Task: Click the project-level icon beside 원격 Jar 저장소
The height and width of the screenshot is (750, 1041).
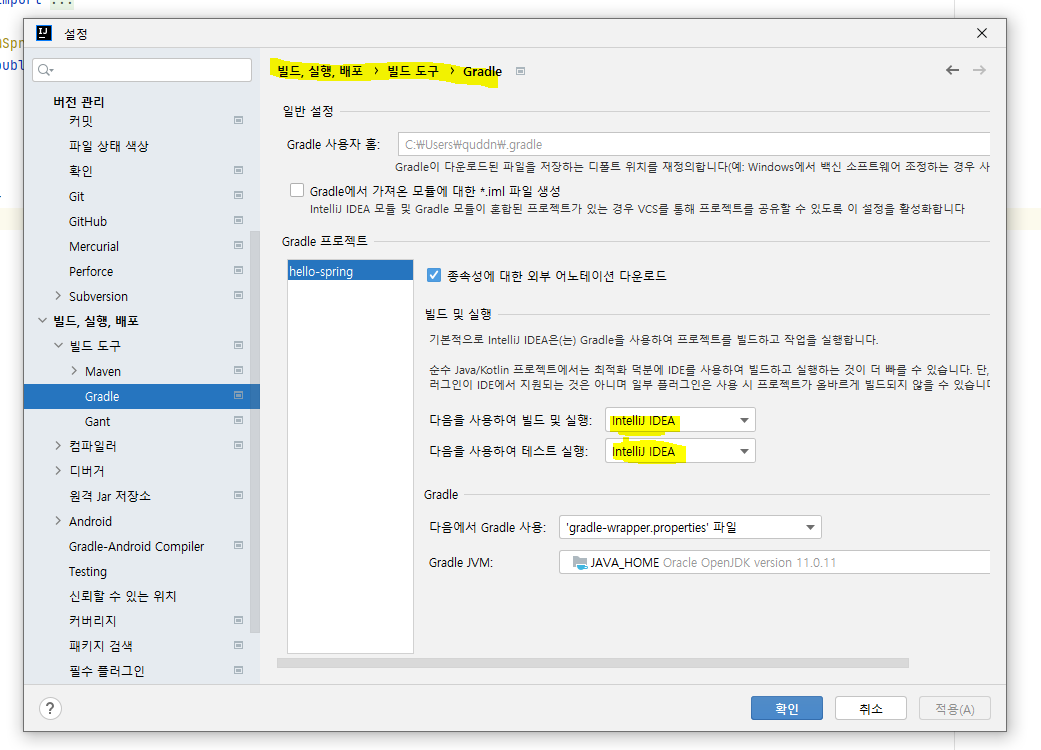Action: [x=238, y=495]
